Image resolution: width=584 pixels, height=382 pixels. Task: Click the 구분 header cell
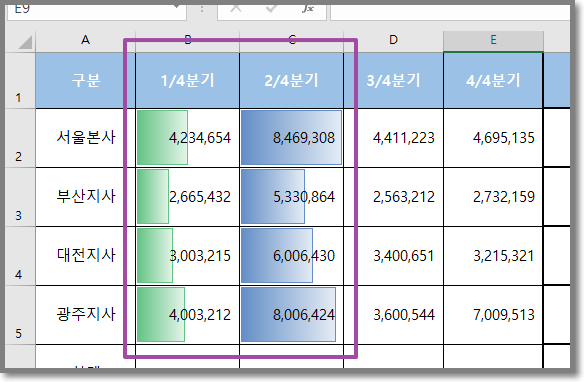(x=86, y=80)
